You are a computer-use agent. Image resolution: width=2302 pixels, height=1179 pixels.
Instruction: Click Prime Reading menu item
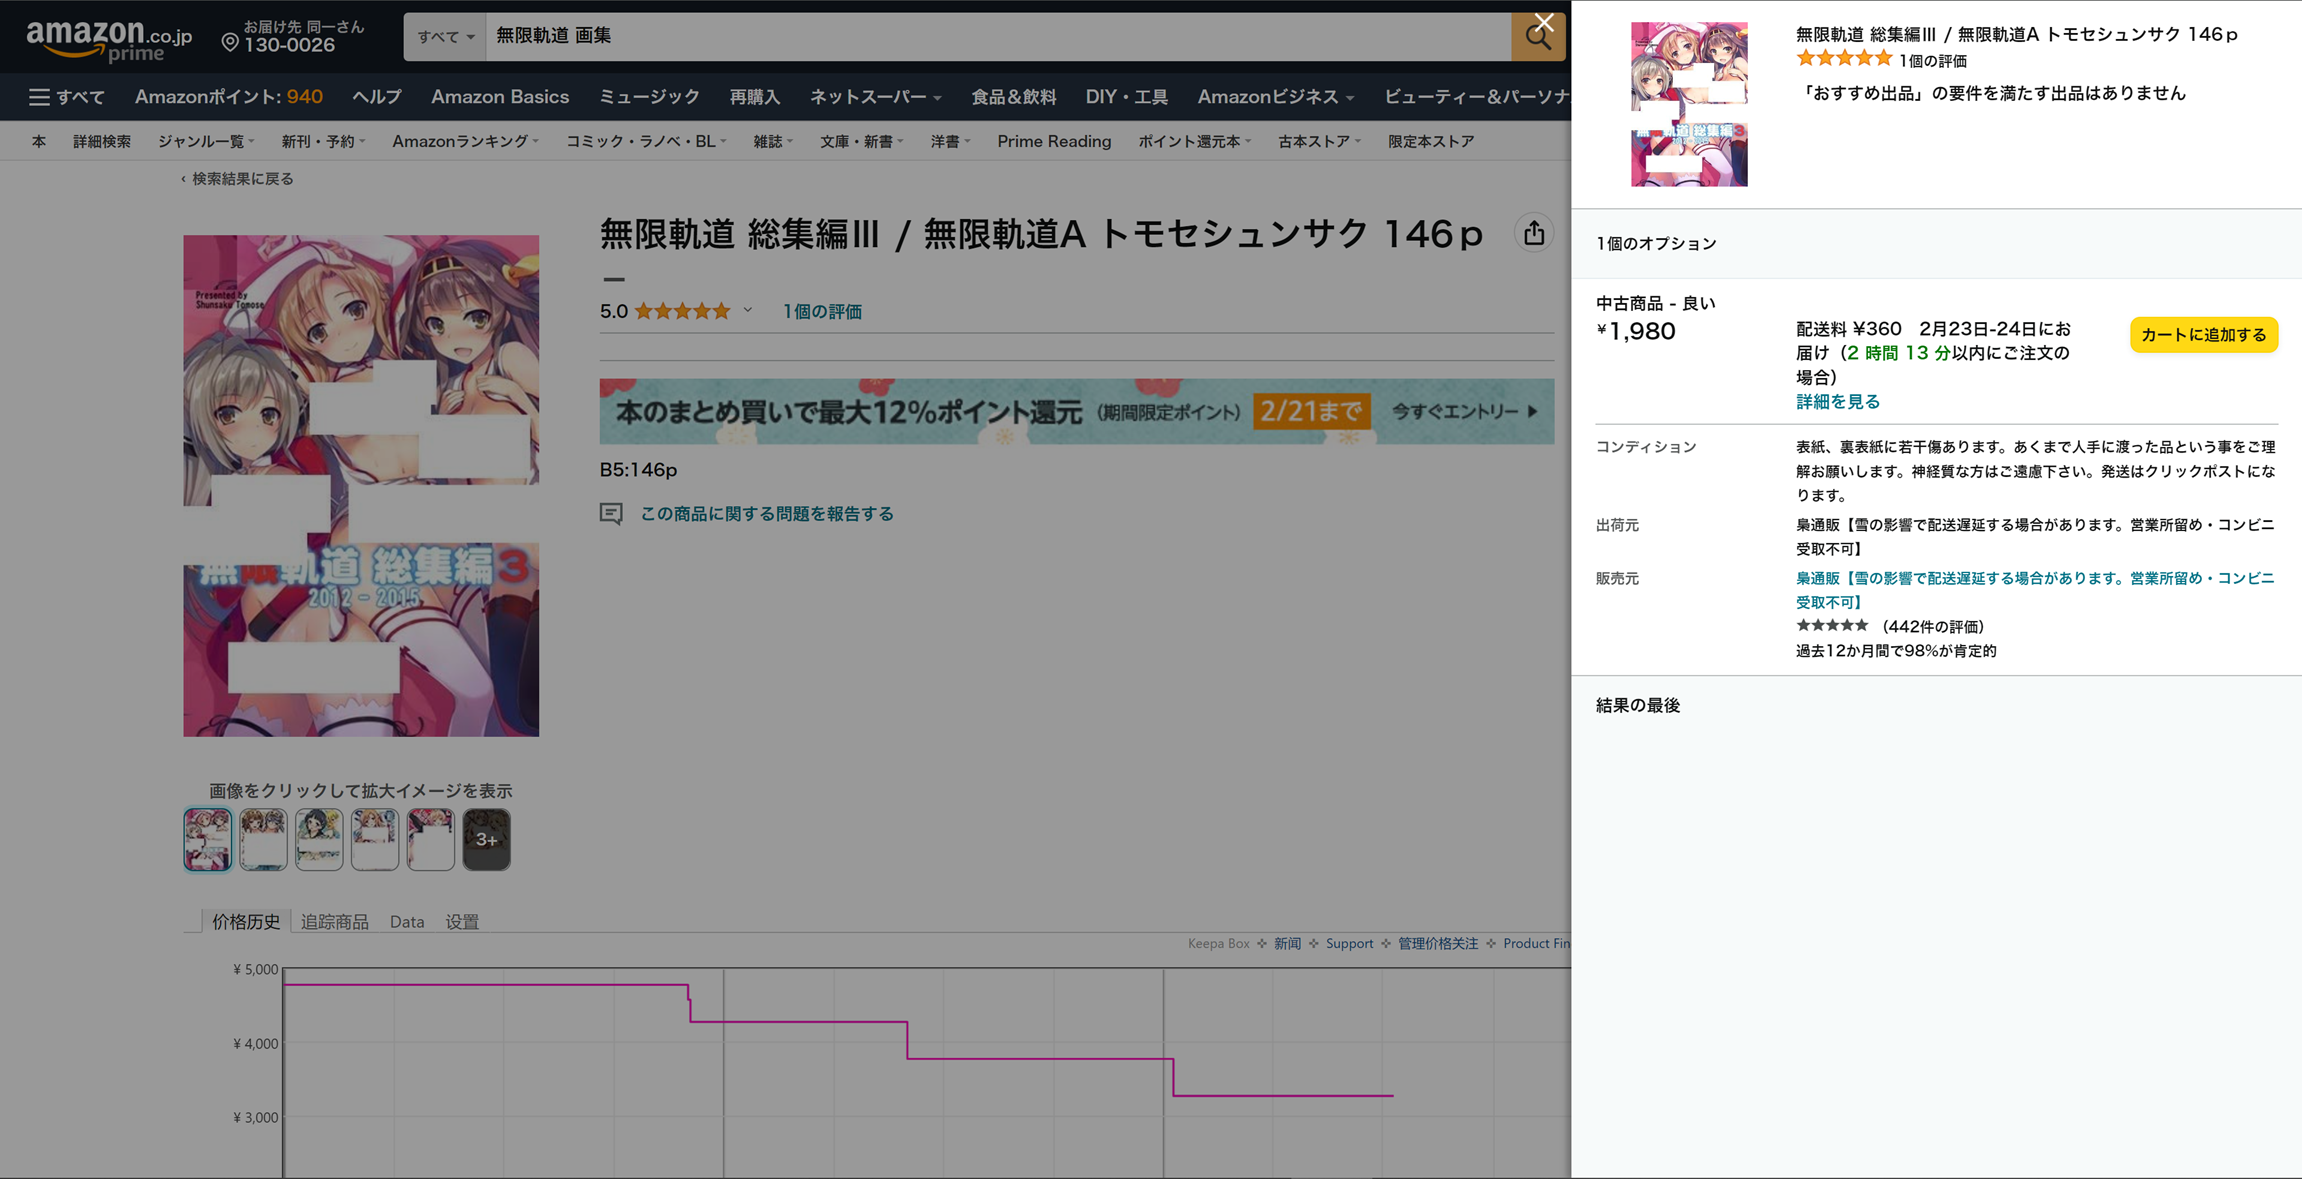pyautogui.click(x=1053, y=142)
